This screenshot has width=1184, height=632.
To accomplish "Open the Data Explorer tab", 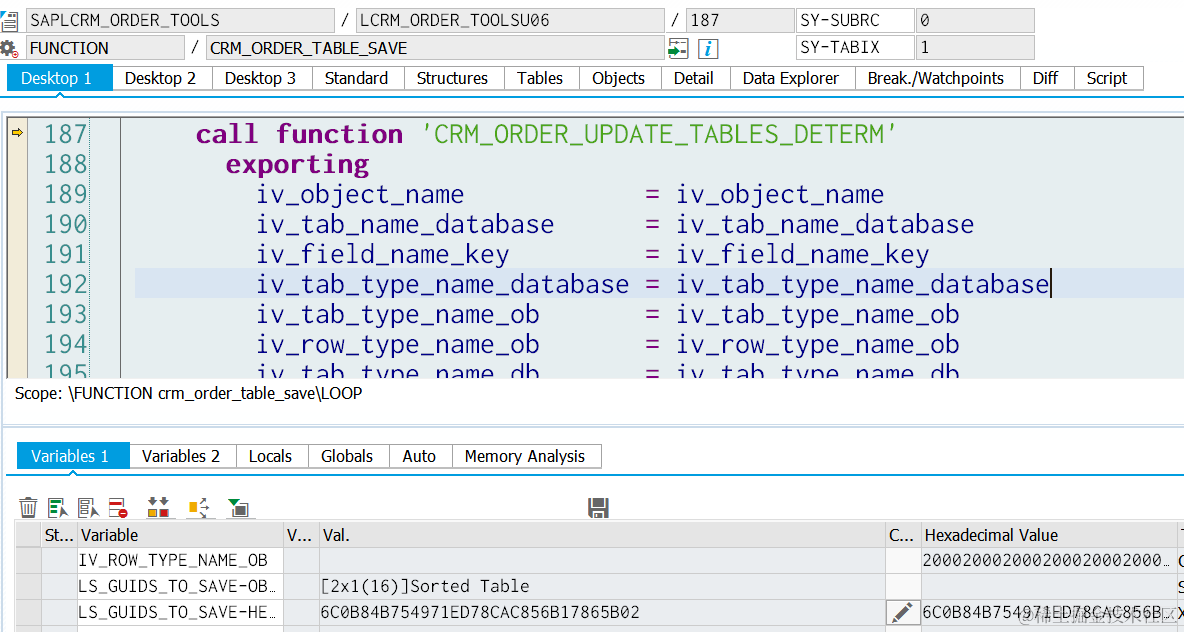I will pos(791,79).
